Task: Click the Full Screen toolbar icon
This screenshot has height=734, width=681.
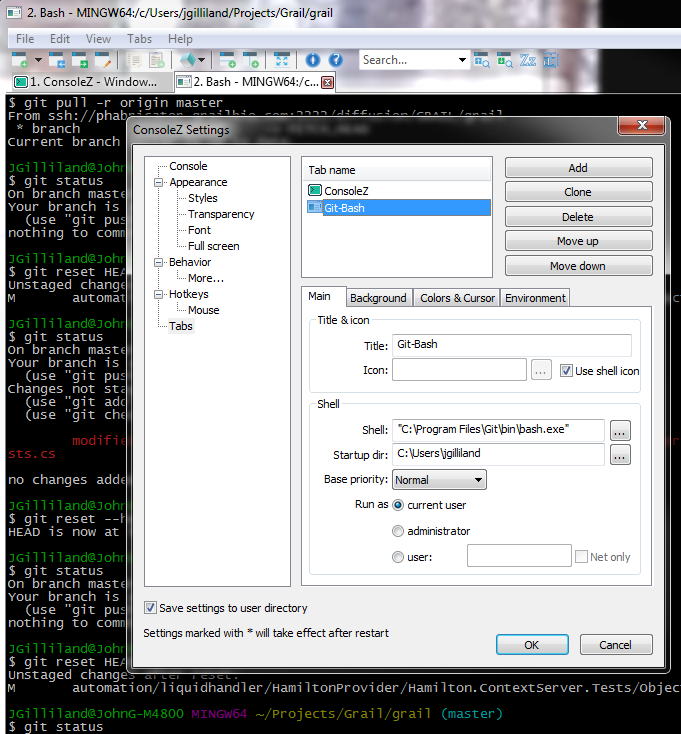Action: (x=282, y=60)
